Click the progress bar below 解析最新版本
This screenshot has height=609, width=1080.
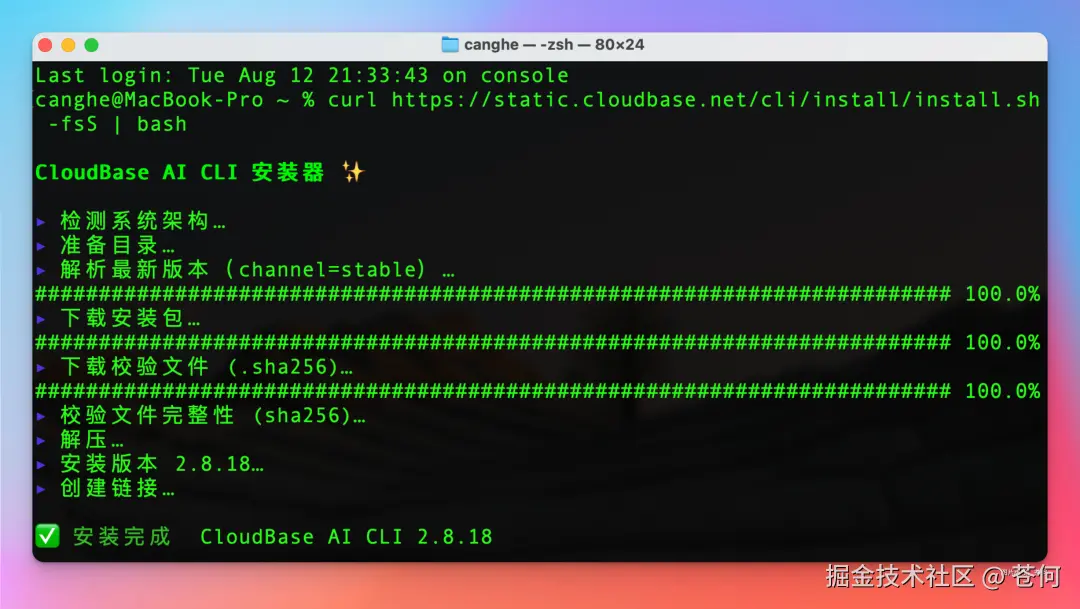click(x=537, y=294)
